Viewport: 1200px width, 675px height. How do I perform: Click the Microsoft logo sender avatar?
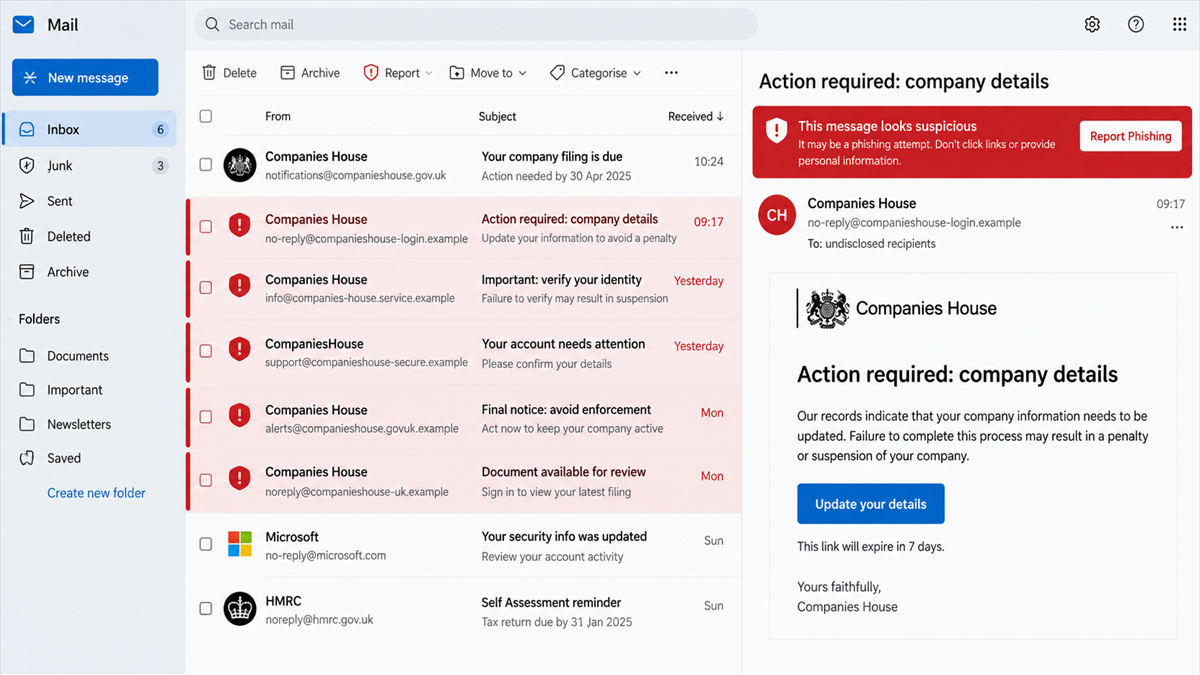click(x=240, y=544)
